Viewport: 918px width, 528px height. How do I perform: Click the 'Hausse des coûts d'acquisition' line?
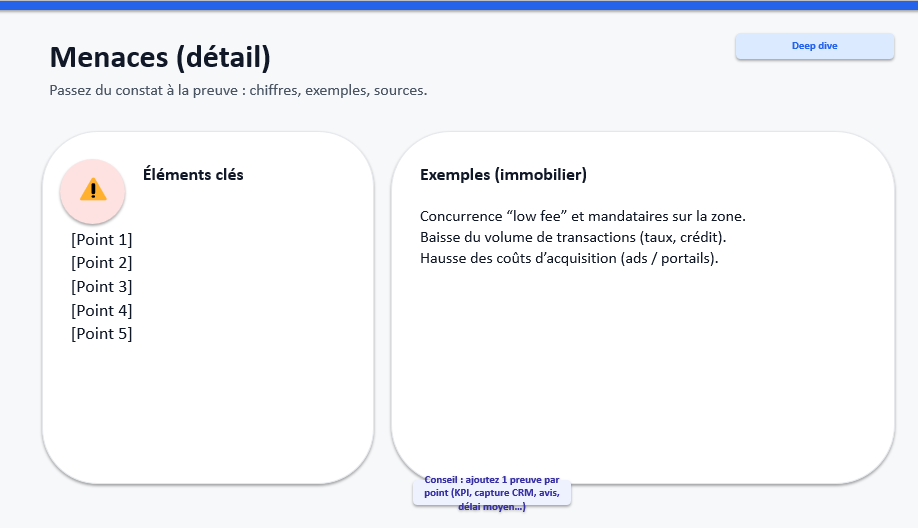(x=569, y=258)
